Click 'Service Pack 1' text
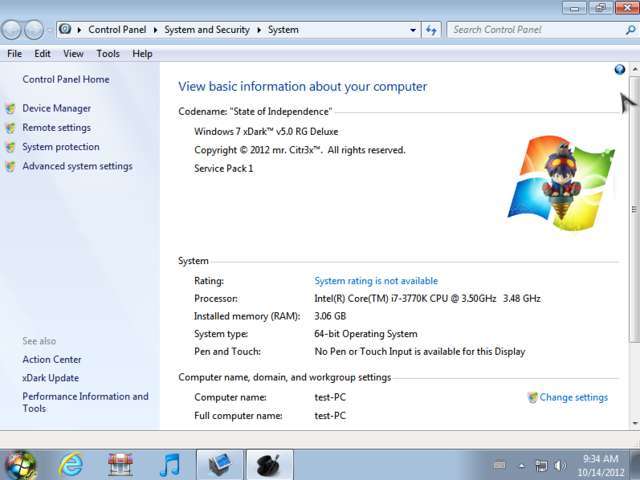 224,169
